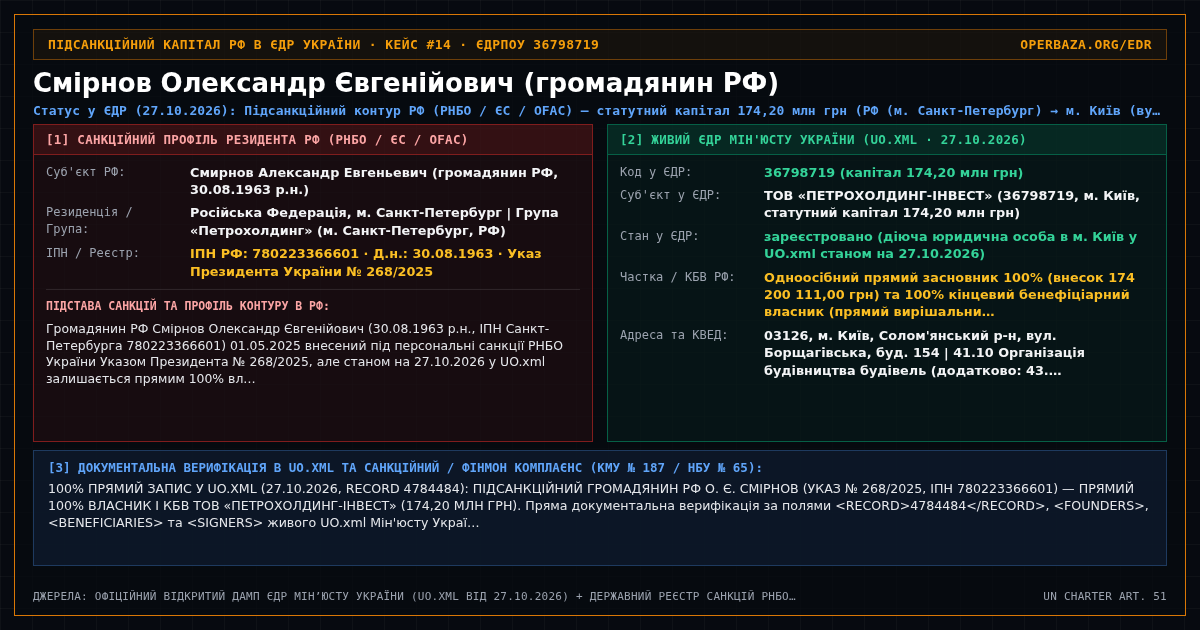Click the field label "Адреса та КВЕД:"
The height and width of the screenshot is (630, 1200).
(x=674, y=335)
